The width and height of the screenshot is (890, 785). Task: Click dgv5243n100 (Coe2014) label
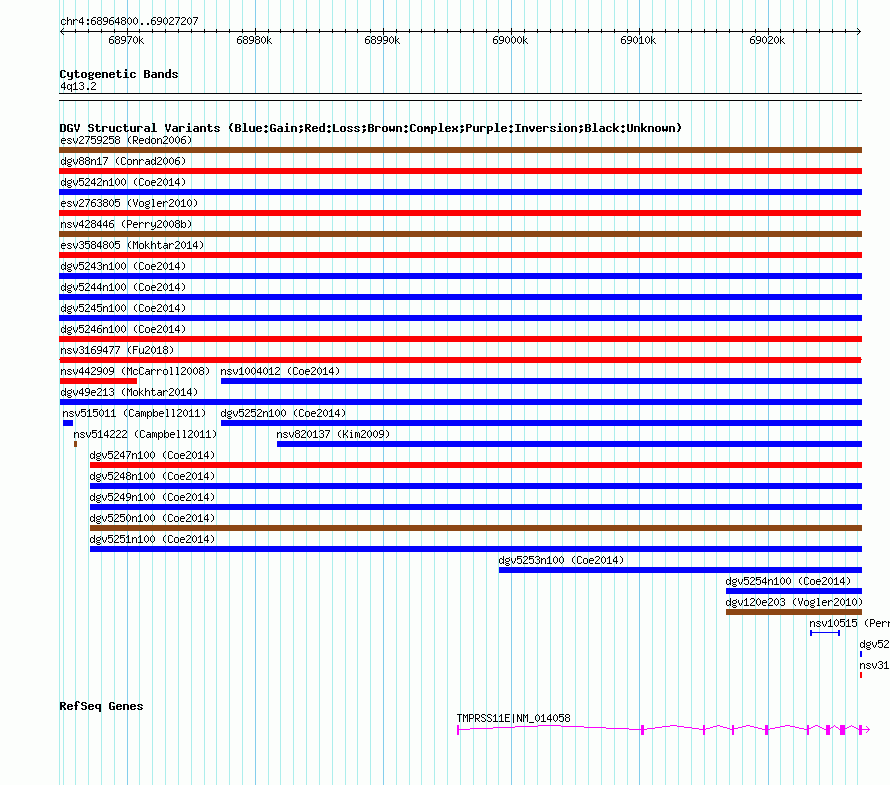[x=123, y=266]
